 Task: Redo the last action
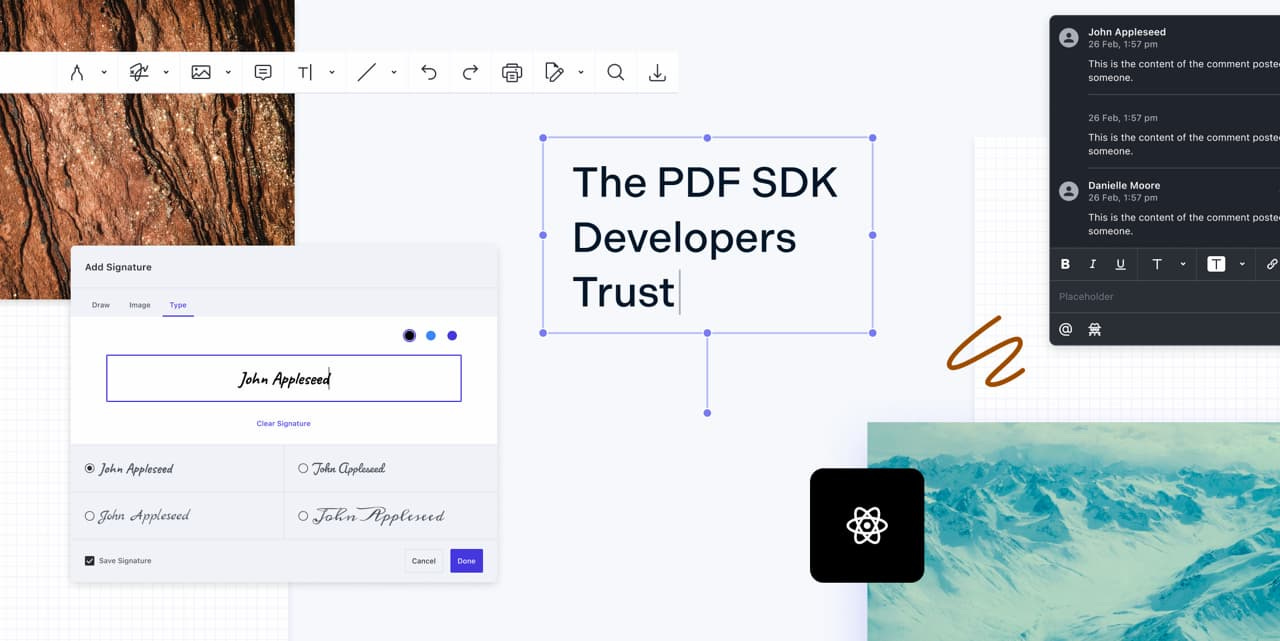470,72
